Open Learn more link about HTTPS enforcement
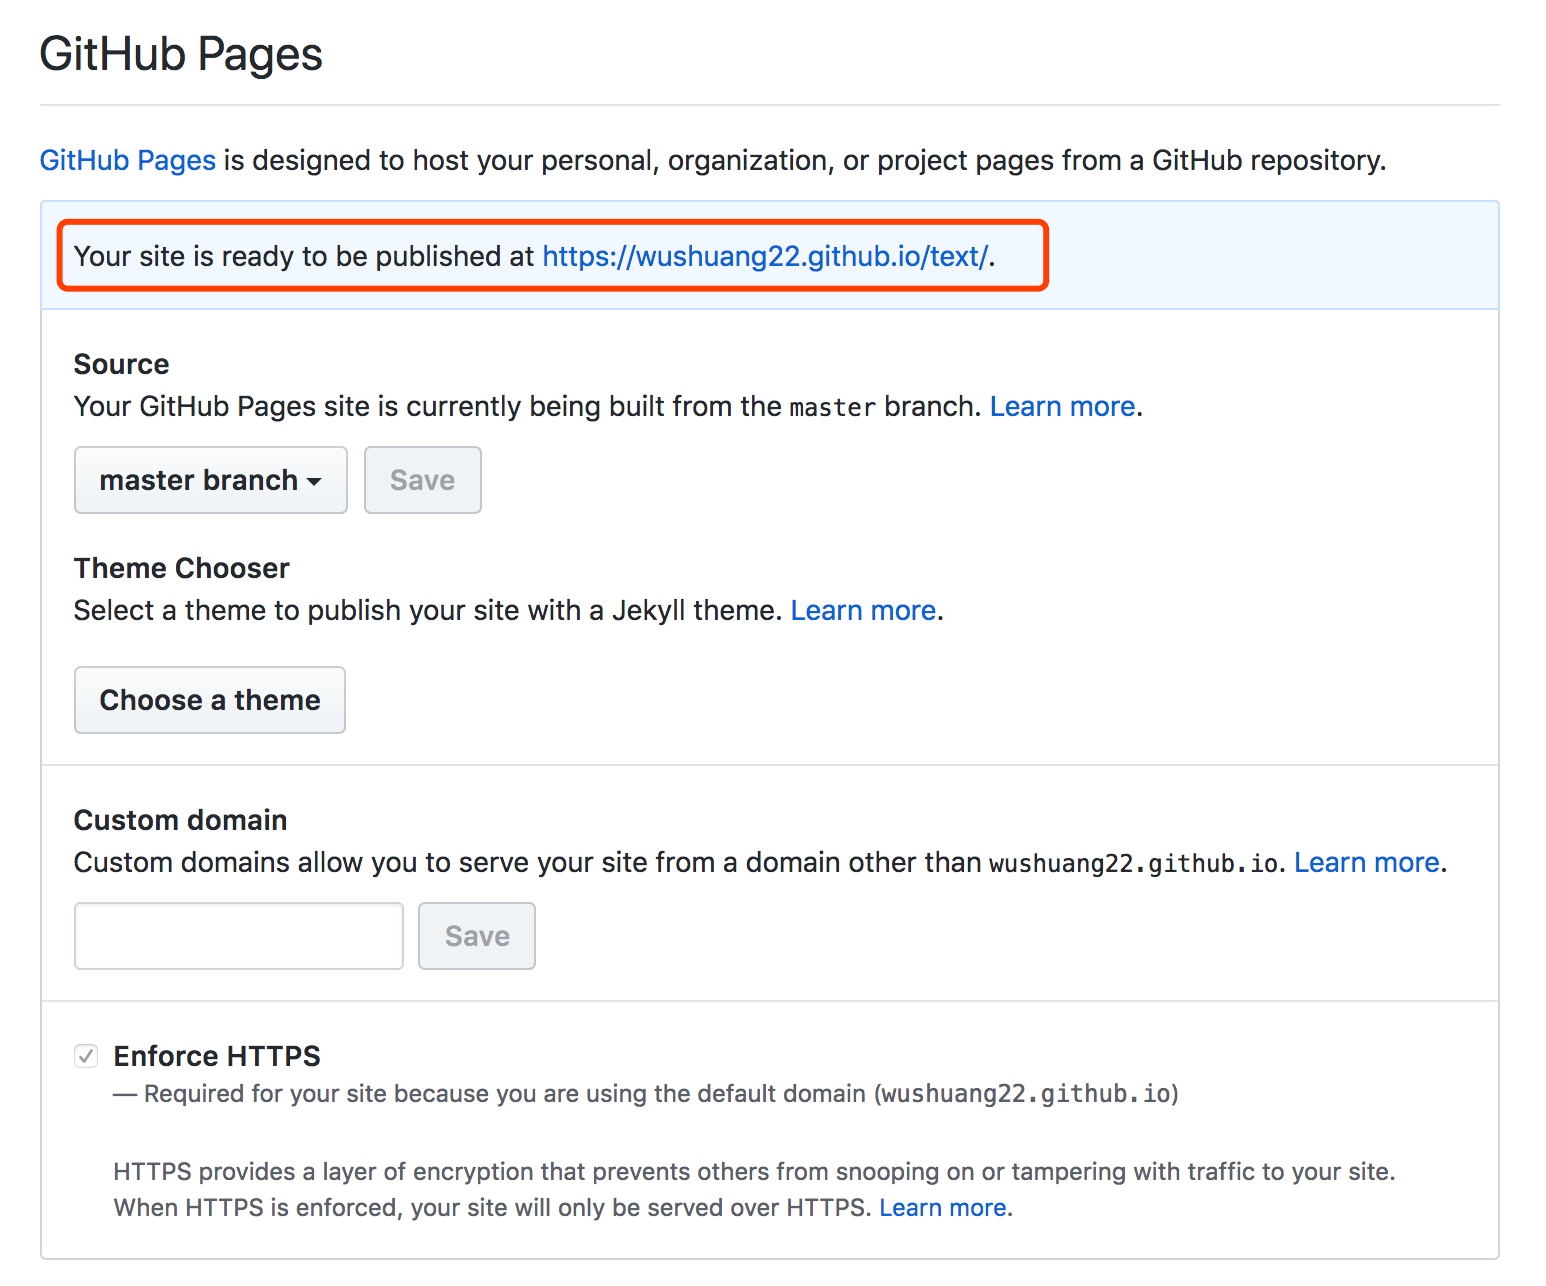This screenshot has height=1286, width=1546. (943, 1207)
